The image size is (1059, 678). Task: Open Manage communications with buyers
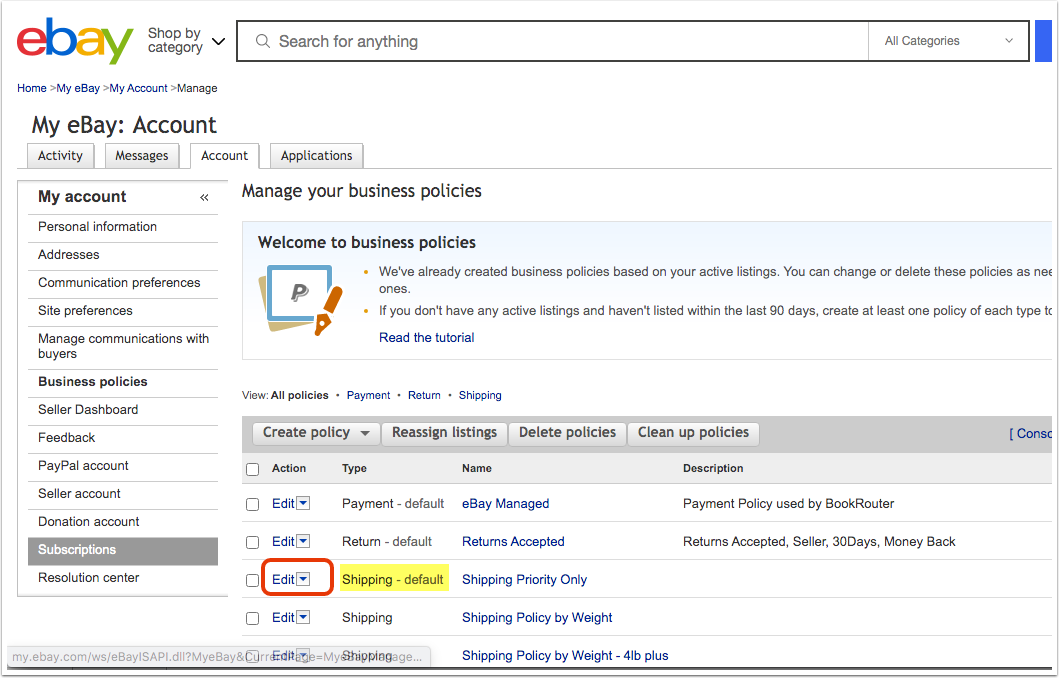click(x=124, y=346)
